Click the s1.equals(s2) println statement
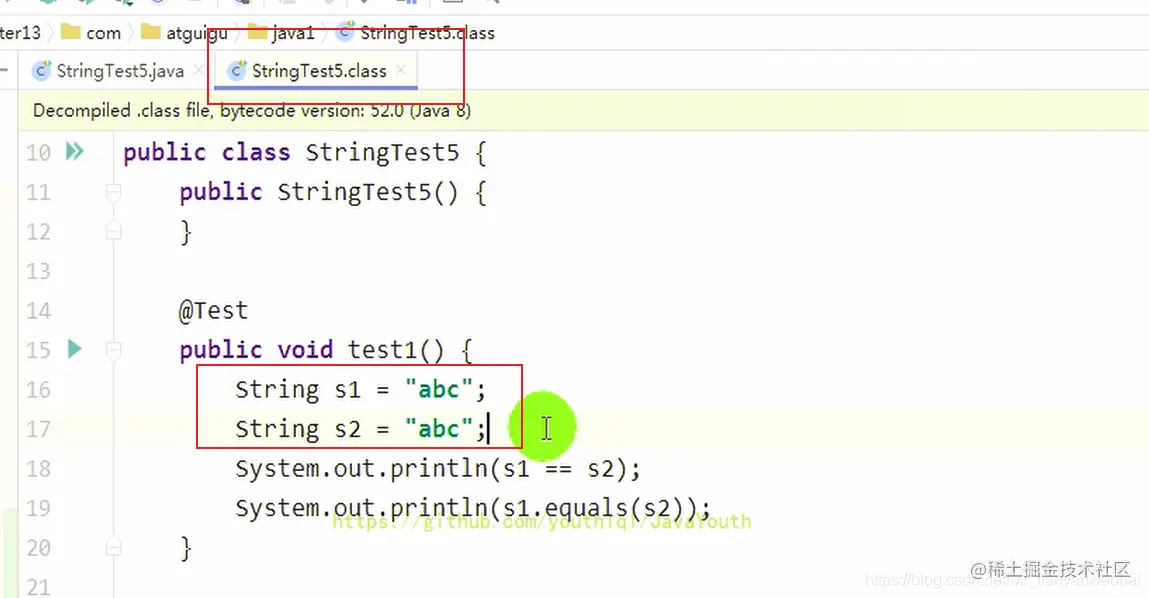This screenshot has width=1149, height=598. click(x=473, y=508)
